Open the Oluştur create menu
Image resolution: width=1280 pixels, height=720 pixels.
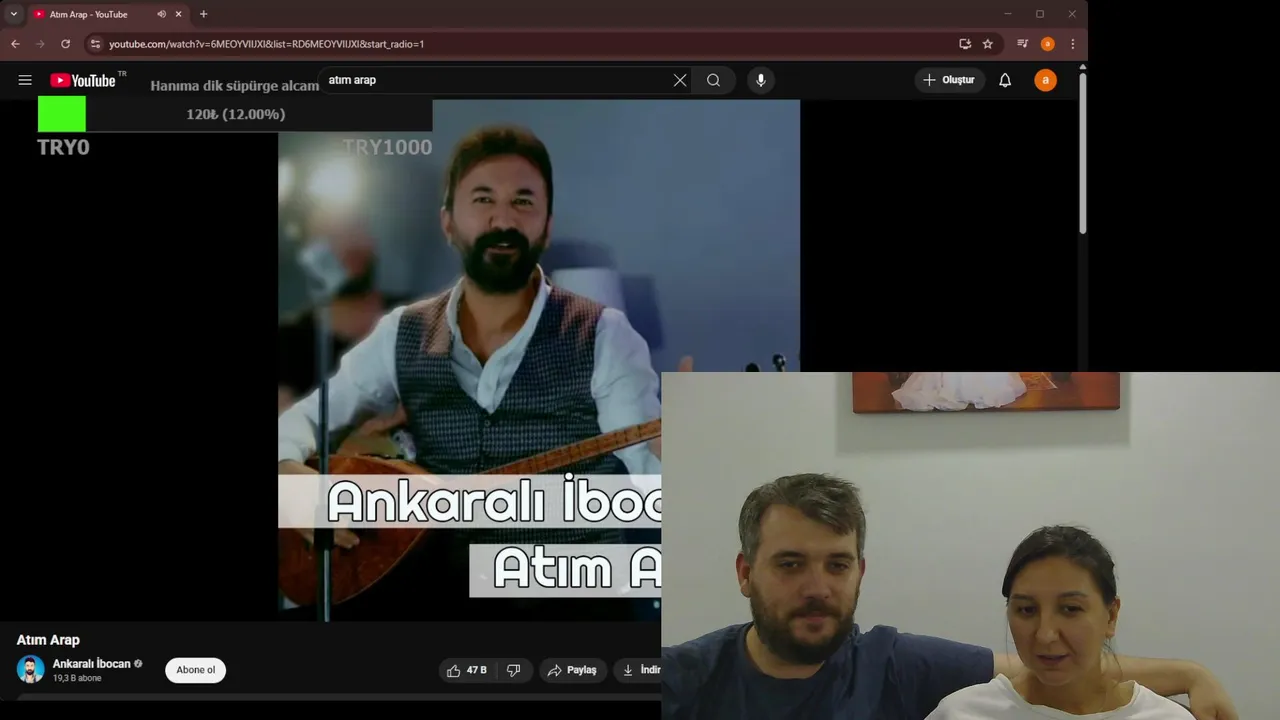tap(949, 80)
